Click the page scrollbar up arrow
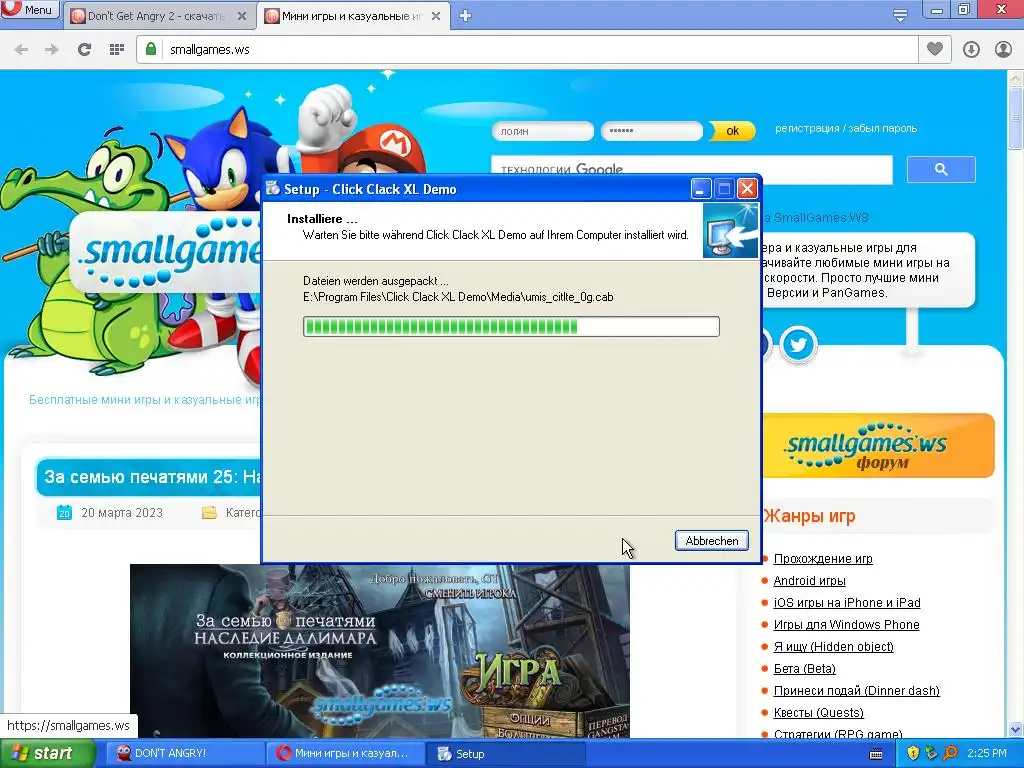This screenshot has height=768, width=1024. click(x=1016, y=78)
